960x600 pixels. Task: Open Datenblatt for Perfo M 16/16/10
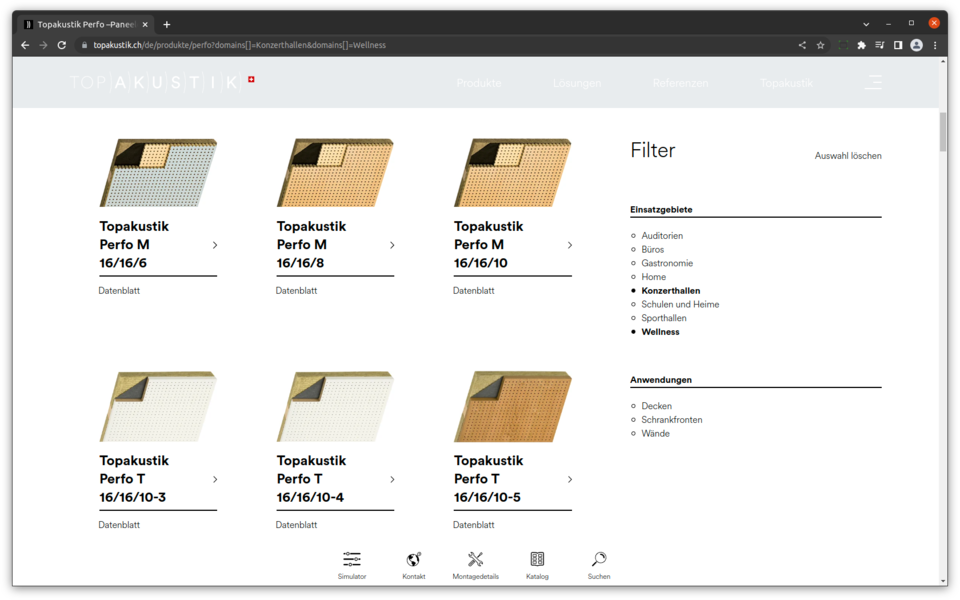click(x=474, y=291)
